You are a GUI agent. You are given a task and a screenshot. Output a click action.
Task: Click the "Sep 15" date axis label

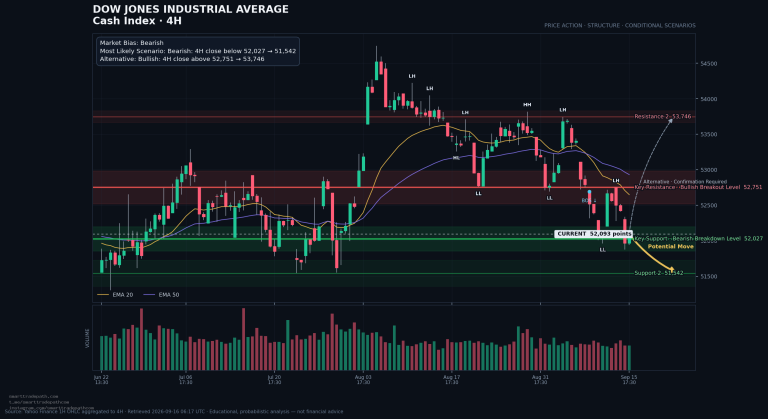[x=629, y=379]
